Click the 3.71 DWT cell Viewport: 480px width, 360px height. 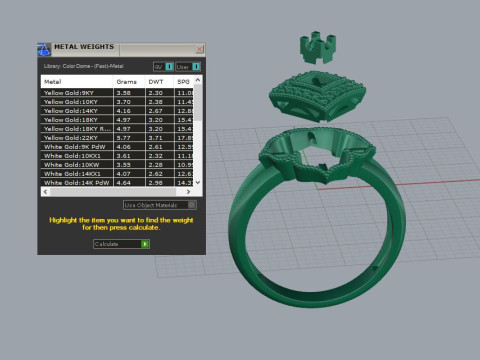pos(160,138)
